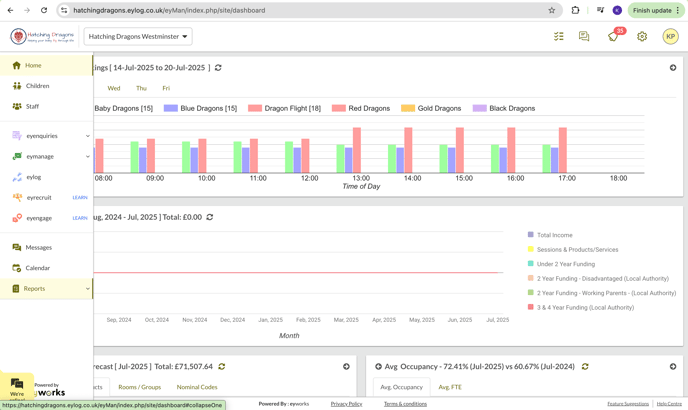Toggle Blue Dragons [15] legend series
The width and height of the screenshot is (688, 410).
[x=201, y=108]
